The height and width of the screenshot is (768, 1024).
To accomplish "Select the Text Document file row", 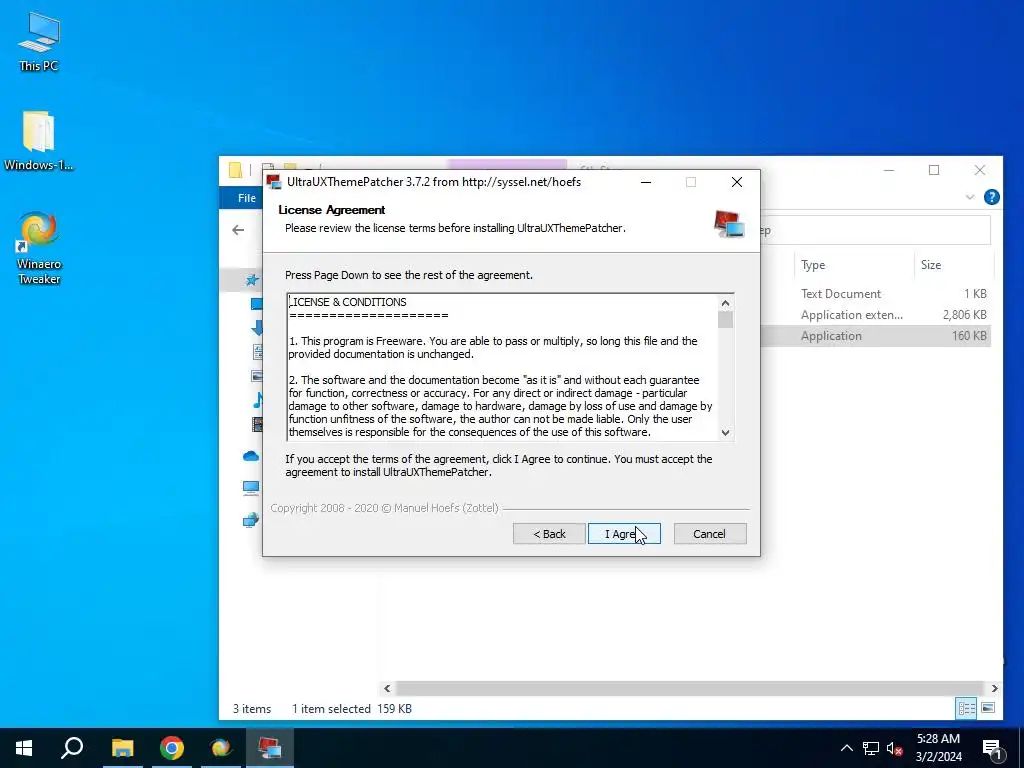I will click(x=875, y=294).
